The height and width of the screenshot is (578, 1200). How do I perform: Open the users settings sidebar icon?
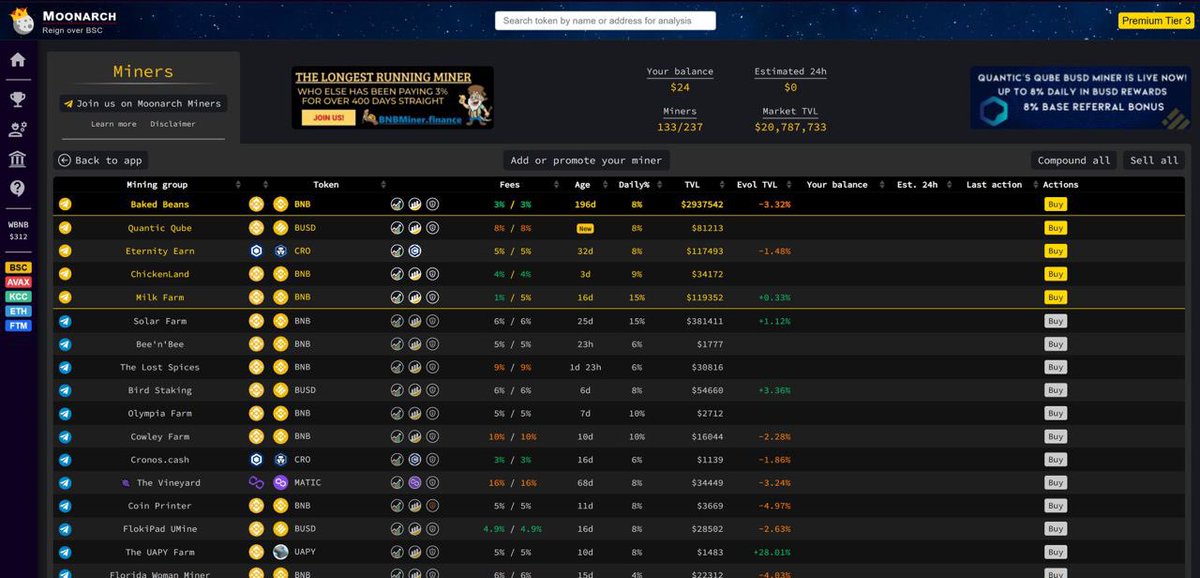pyautogui.click(x=17, y=129)
